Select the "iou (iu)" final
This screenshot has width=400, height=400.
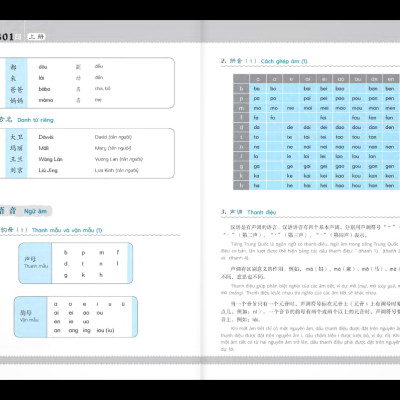105,330
